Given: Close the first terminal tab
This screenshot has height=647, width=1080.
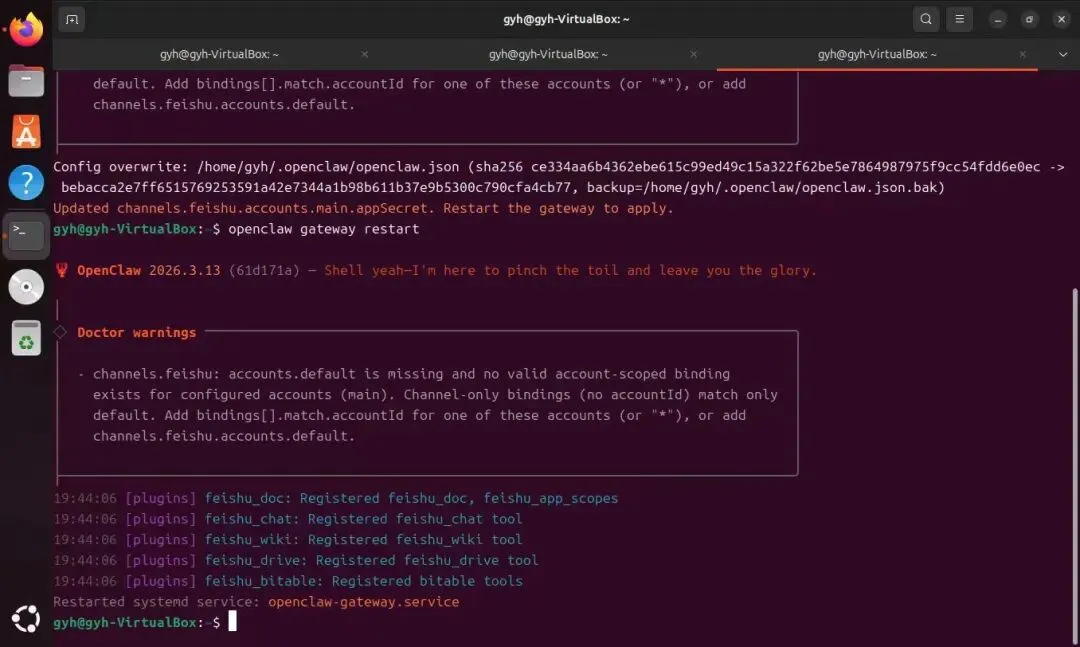Looking at the screenshot, I should click(x=364, y=54).
